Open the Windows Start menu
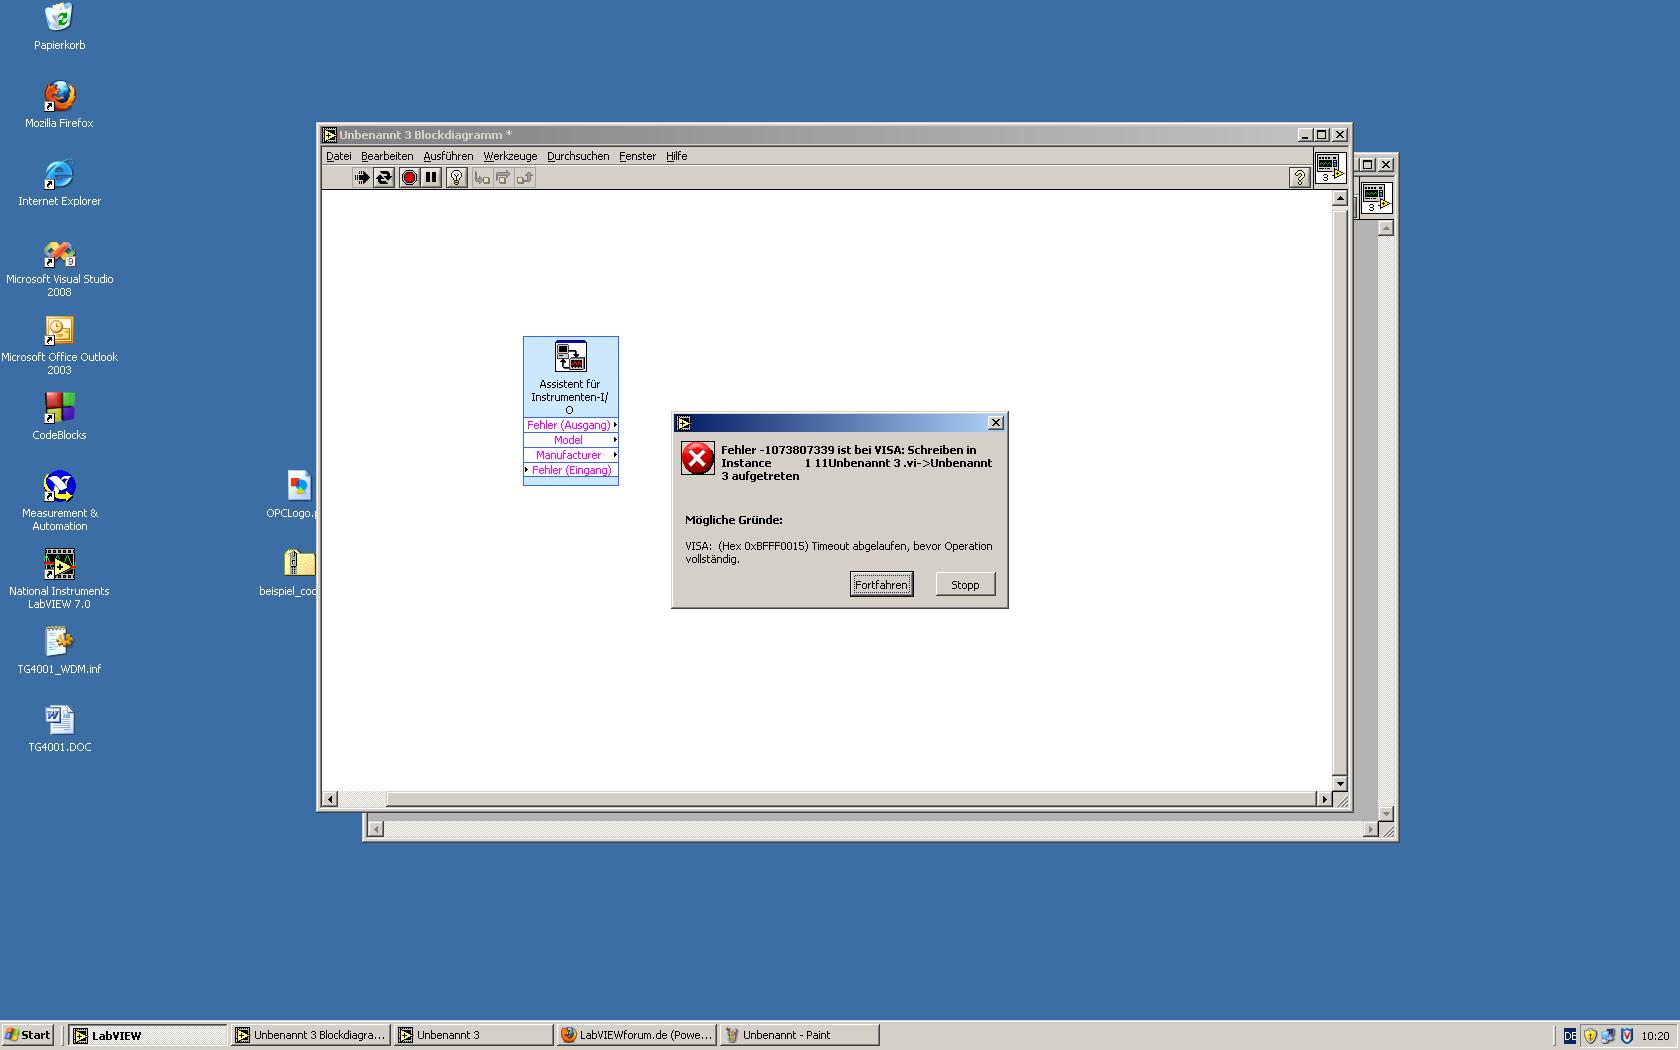 28,1035
